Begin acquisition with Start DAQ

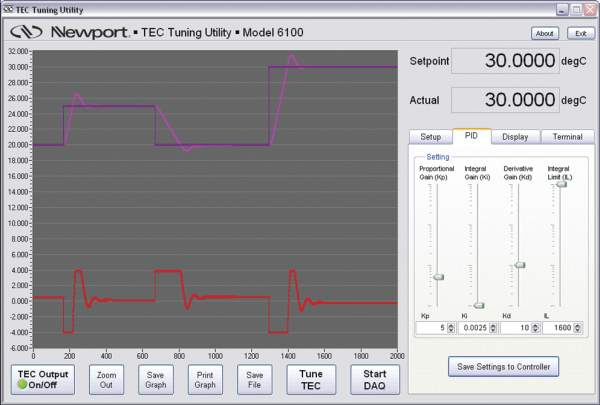click(374, 380)
